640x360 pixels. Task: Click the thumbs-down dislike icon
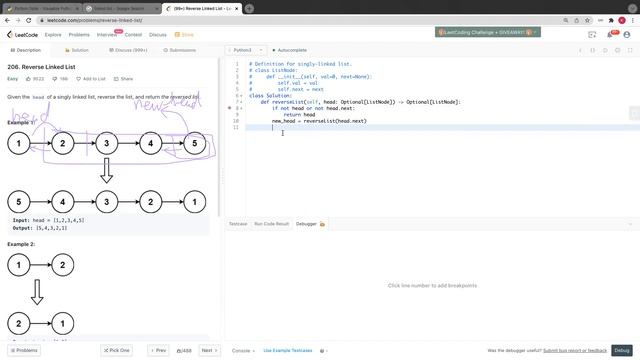tap(55, 79)
